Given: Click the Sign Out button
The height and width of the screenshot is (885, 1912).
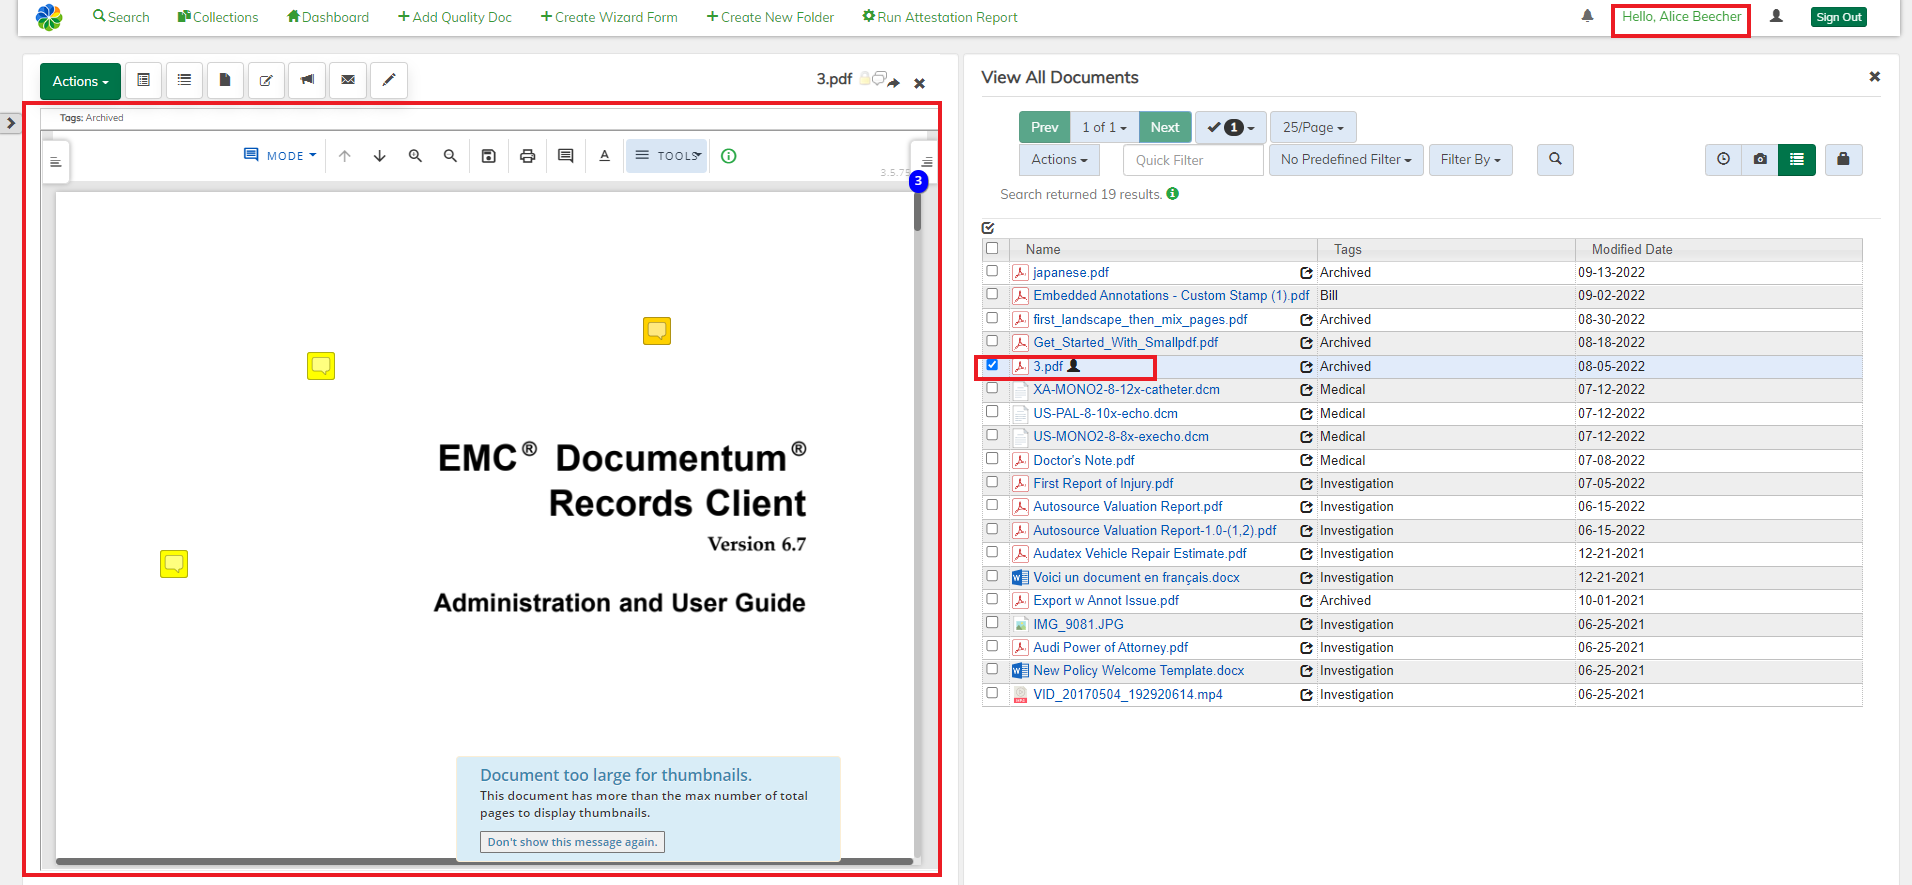Looking at the screenshot, I should (1838, 17).
